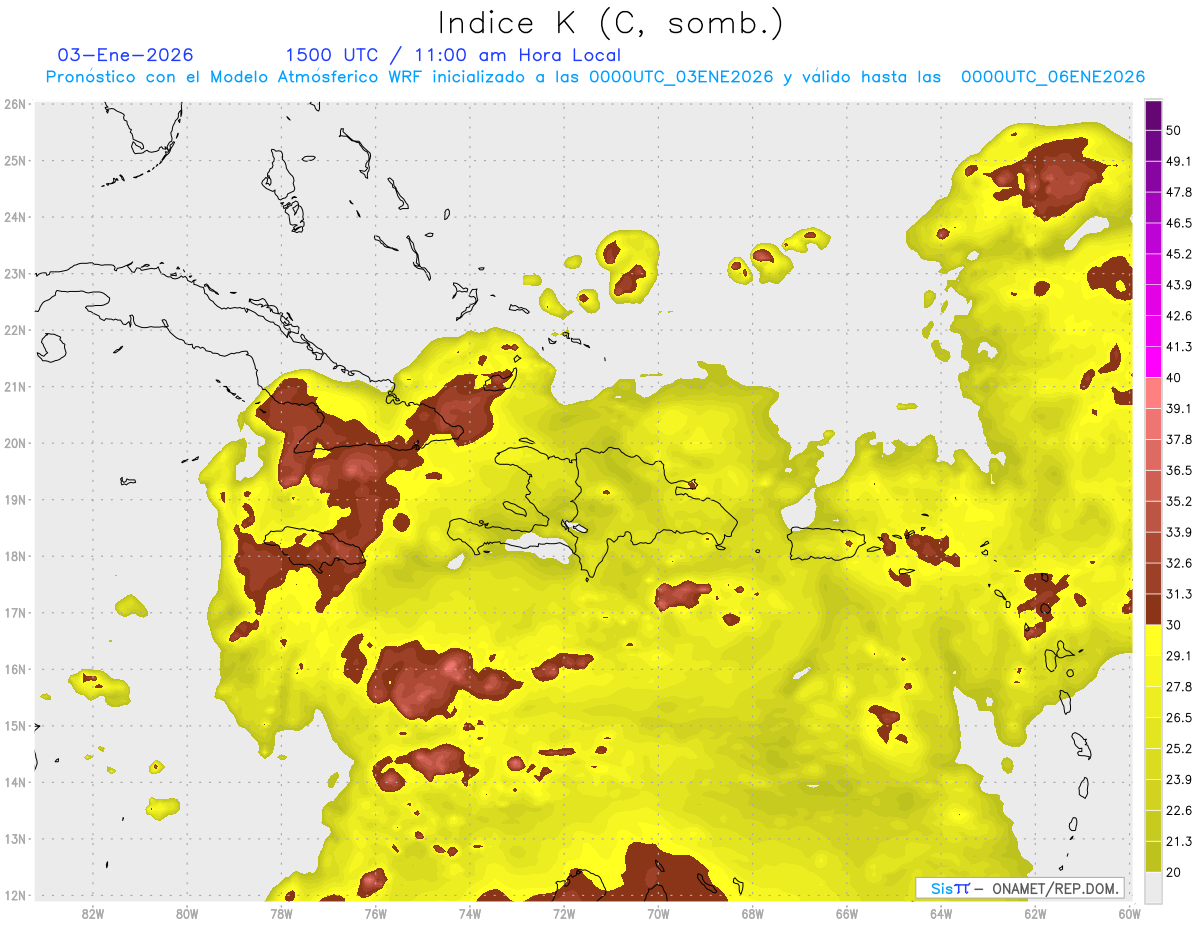Click the longitude label '82W'
1200x927 pixels.
pos(92,914)
